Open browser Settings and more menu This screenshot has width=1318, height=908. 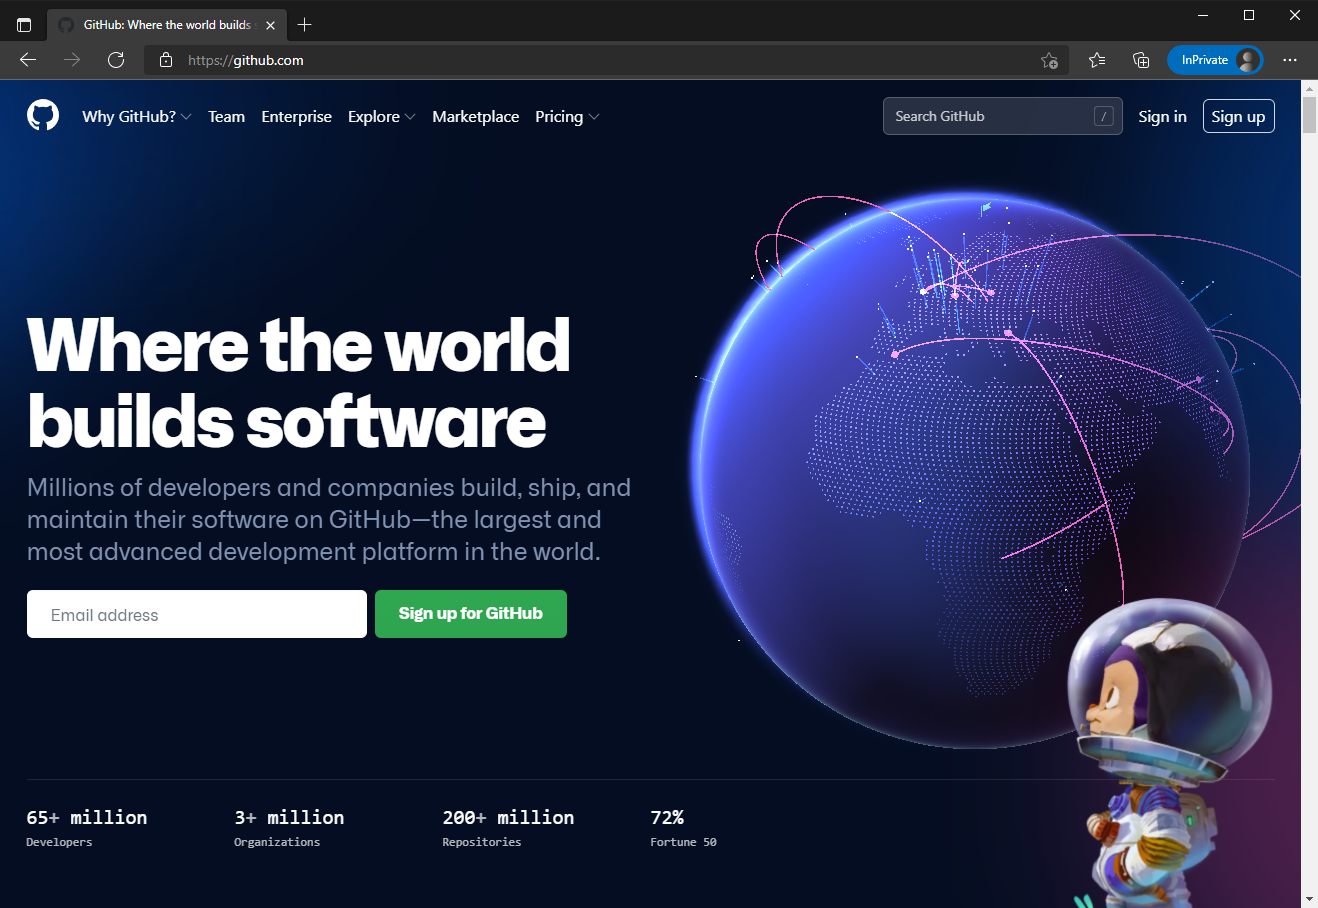[x=1290, y=60]
